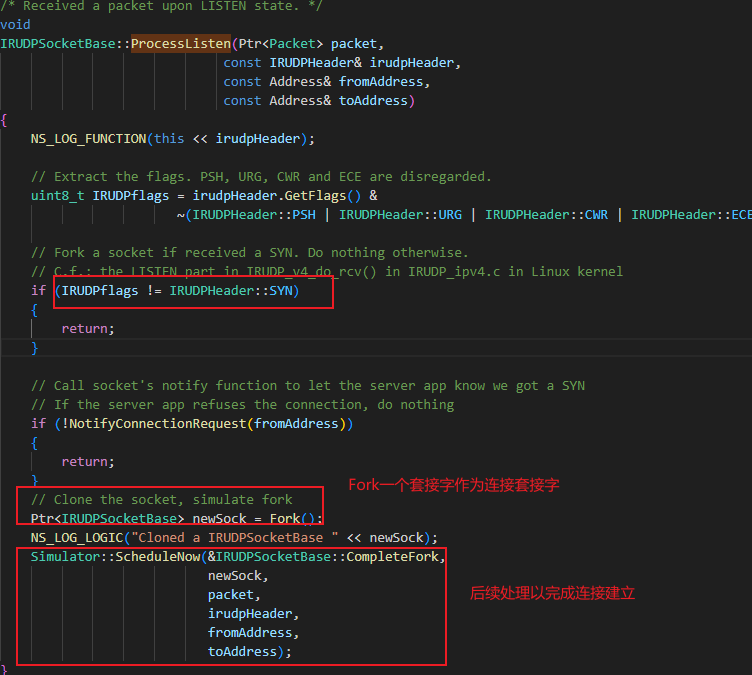Click the comment 'Clone the socket, simulate fork'
The height and width of the screenshot is (675, 752).
[x=162, y=499]
